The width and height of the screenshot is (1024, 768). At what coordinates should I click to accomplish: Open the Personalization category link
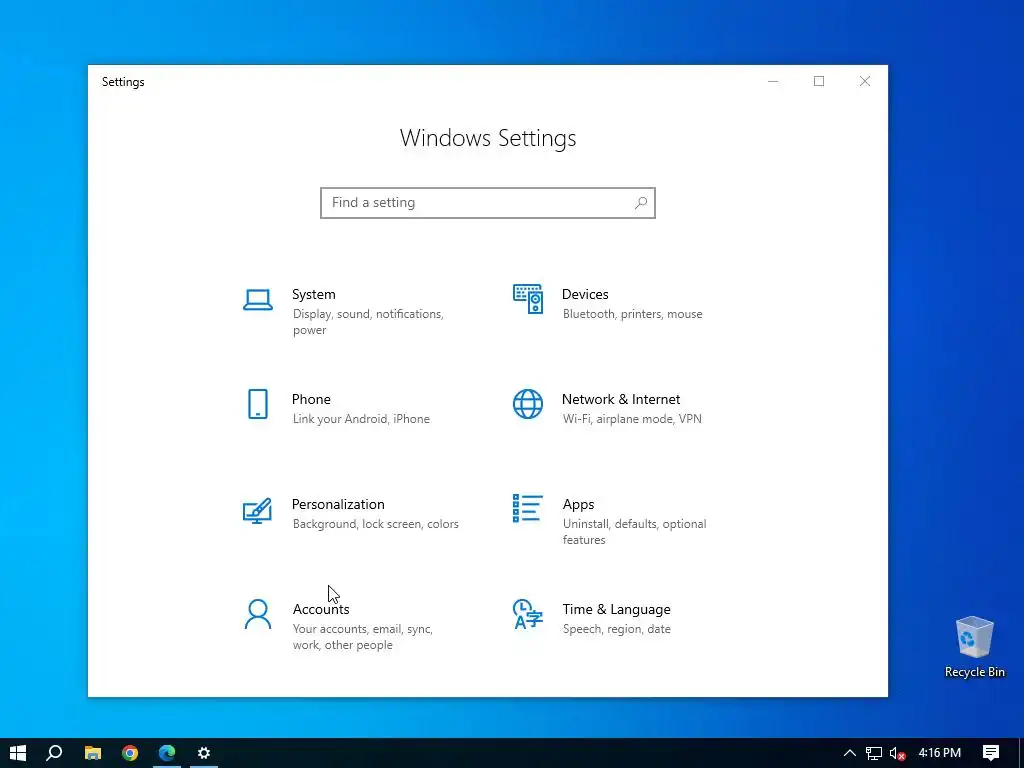coord(338,504)
